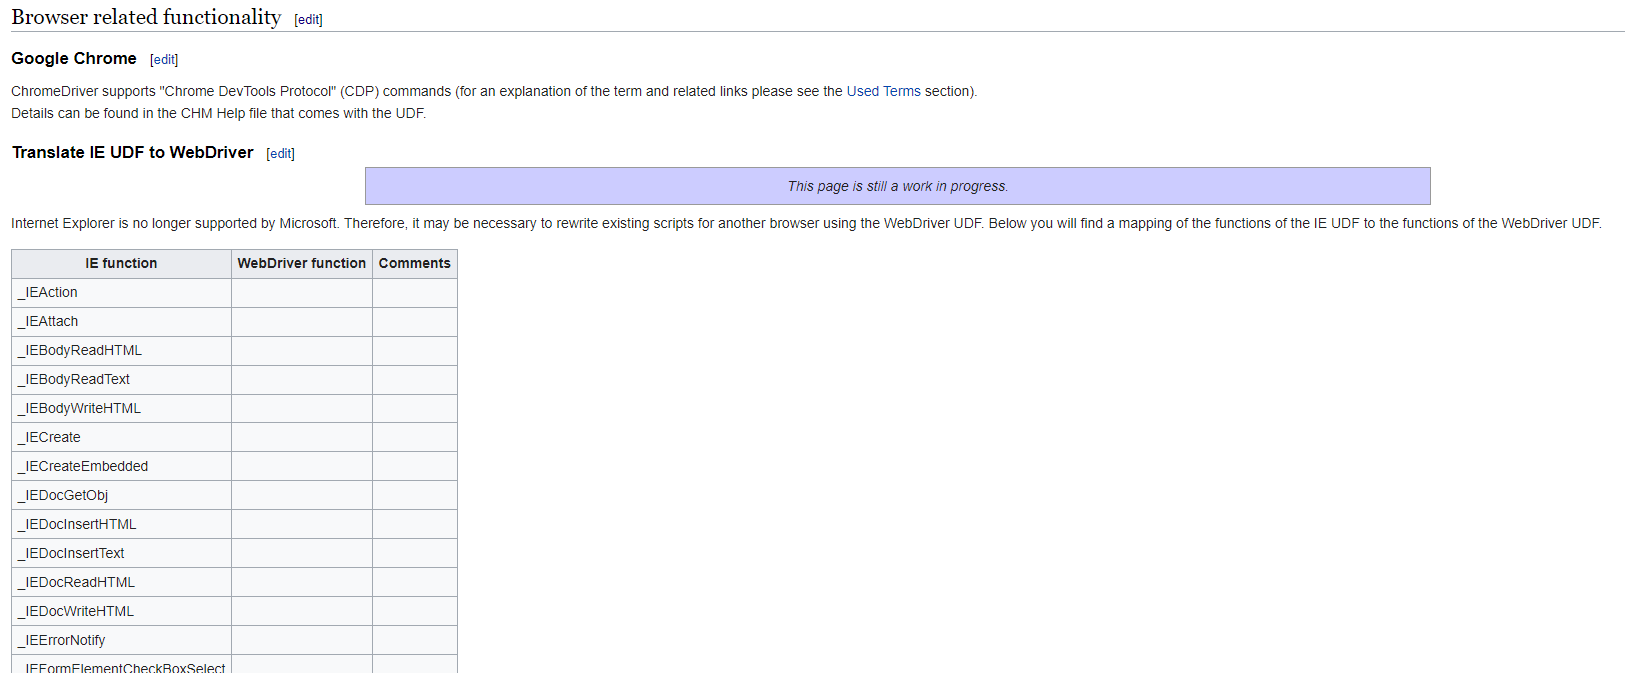Edit the Translate IE UDF to WebDriver section
The image size is (1625, 673).
[280, 154]
